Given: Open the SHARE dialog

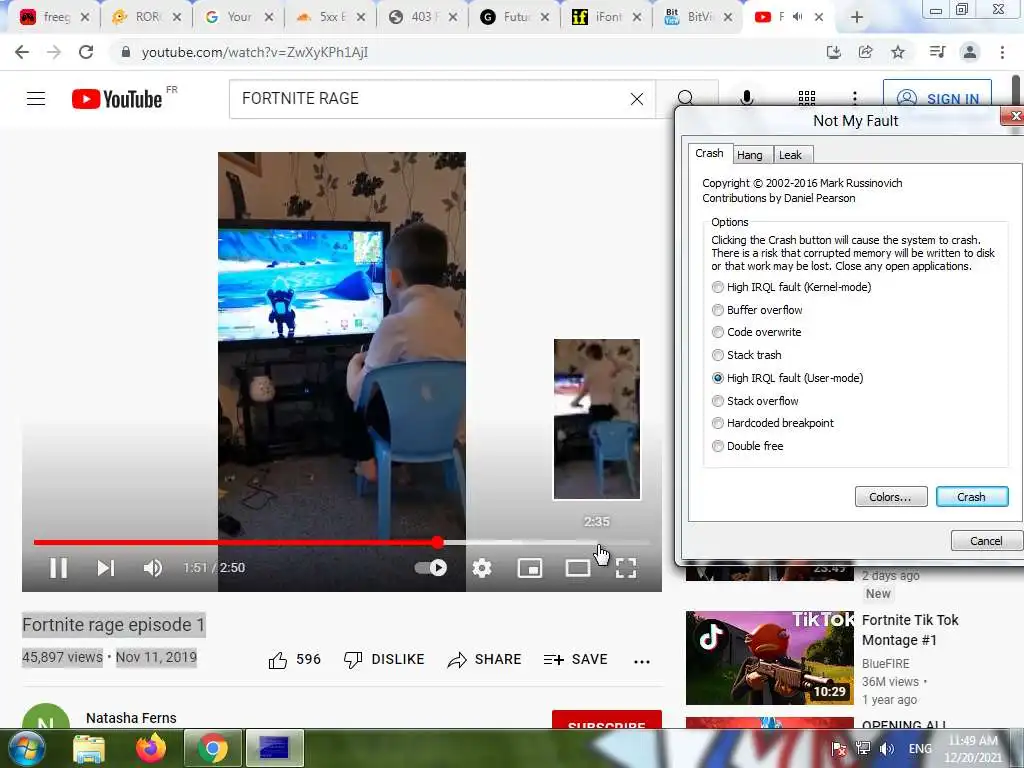Looking at the screenshot, I should (x=484, y=660).
